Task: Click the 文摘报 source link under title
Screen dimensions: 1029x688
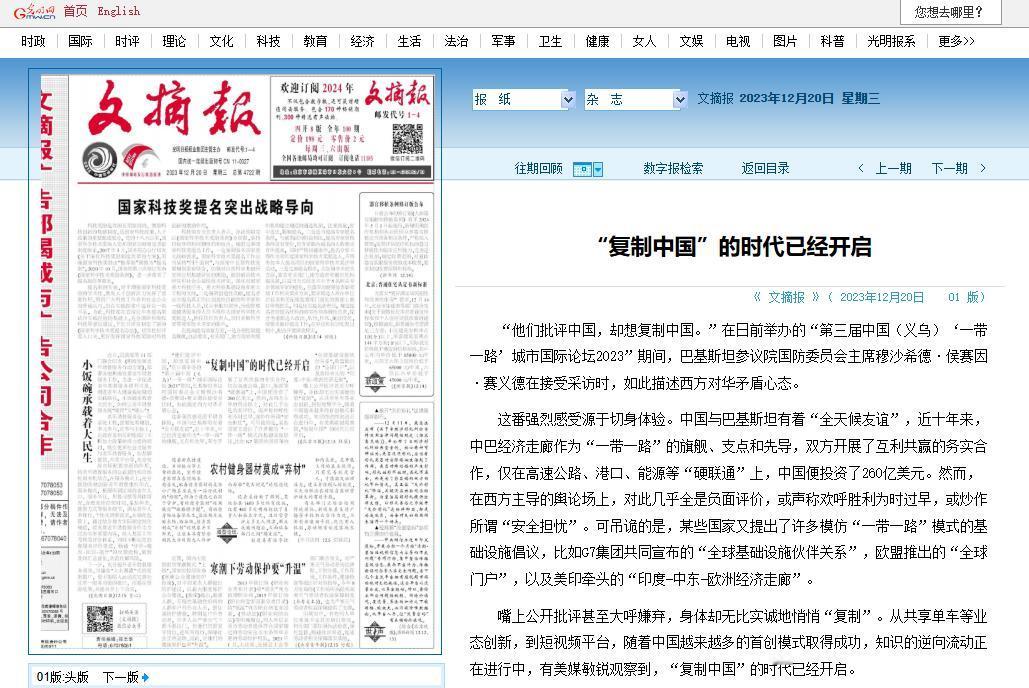Action: pos(786,297)
